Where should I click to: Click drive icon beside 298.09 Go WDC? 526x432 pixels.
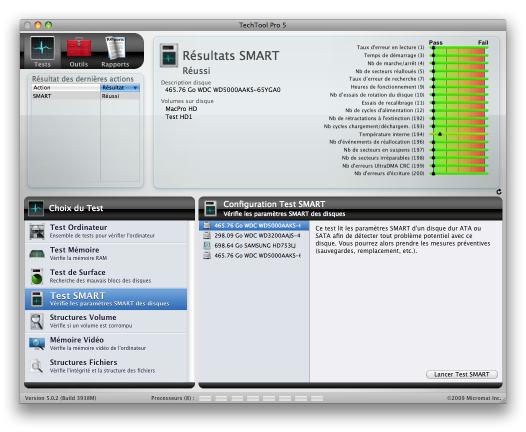(x=207, y=235)
